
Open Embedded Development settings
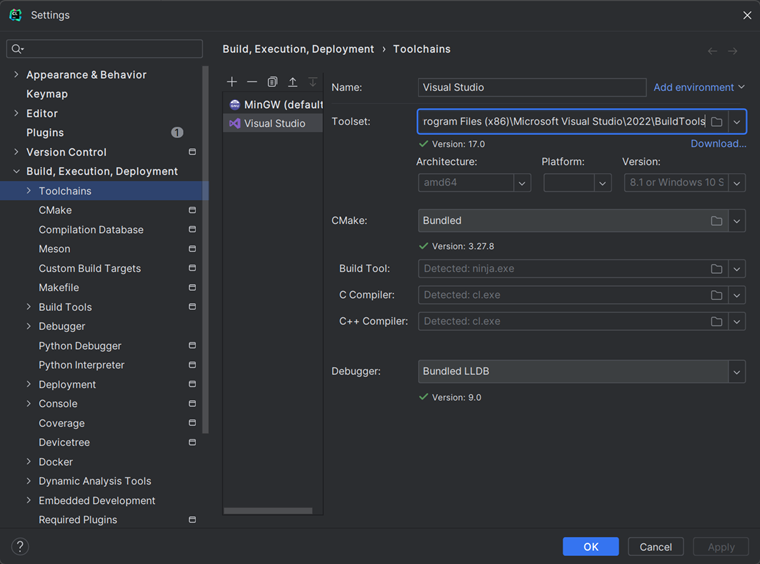coord(97,501)
